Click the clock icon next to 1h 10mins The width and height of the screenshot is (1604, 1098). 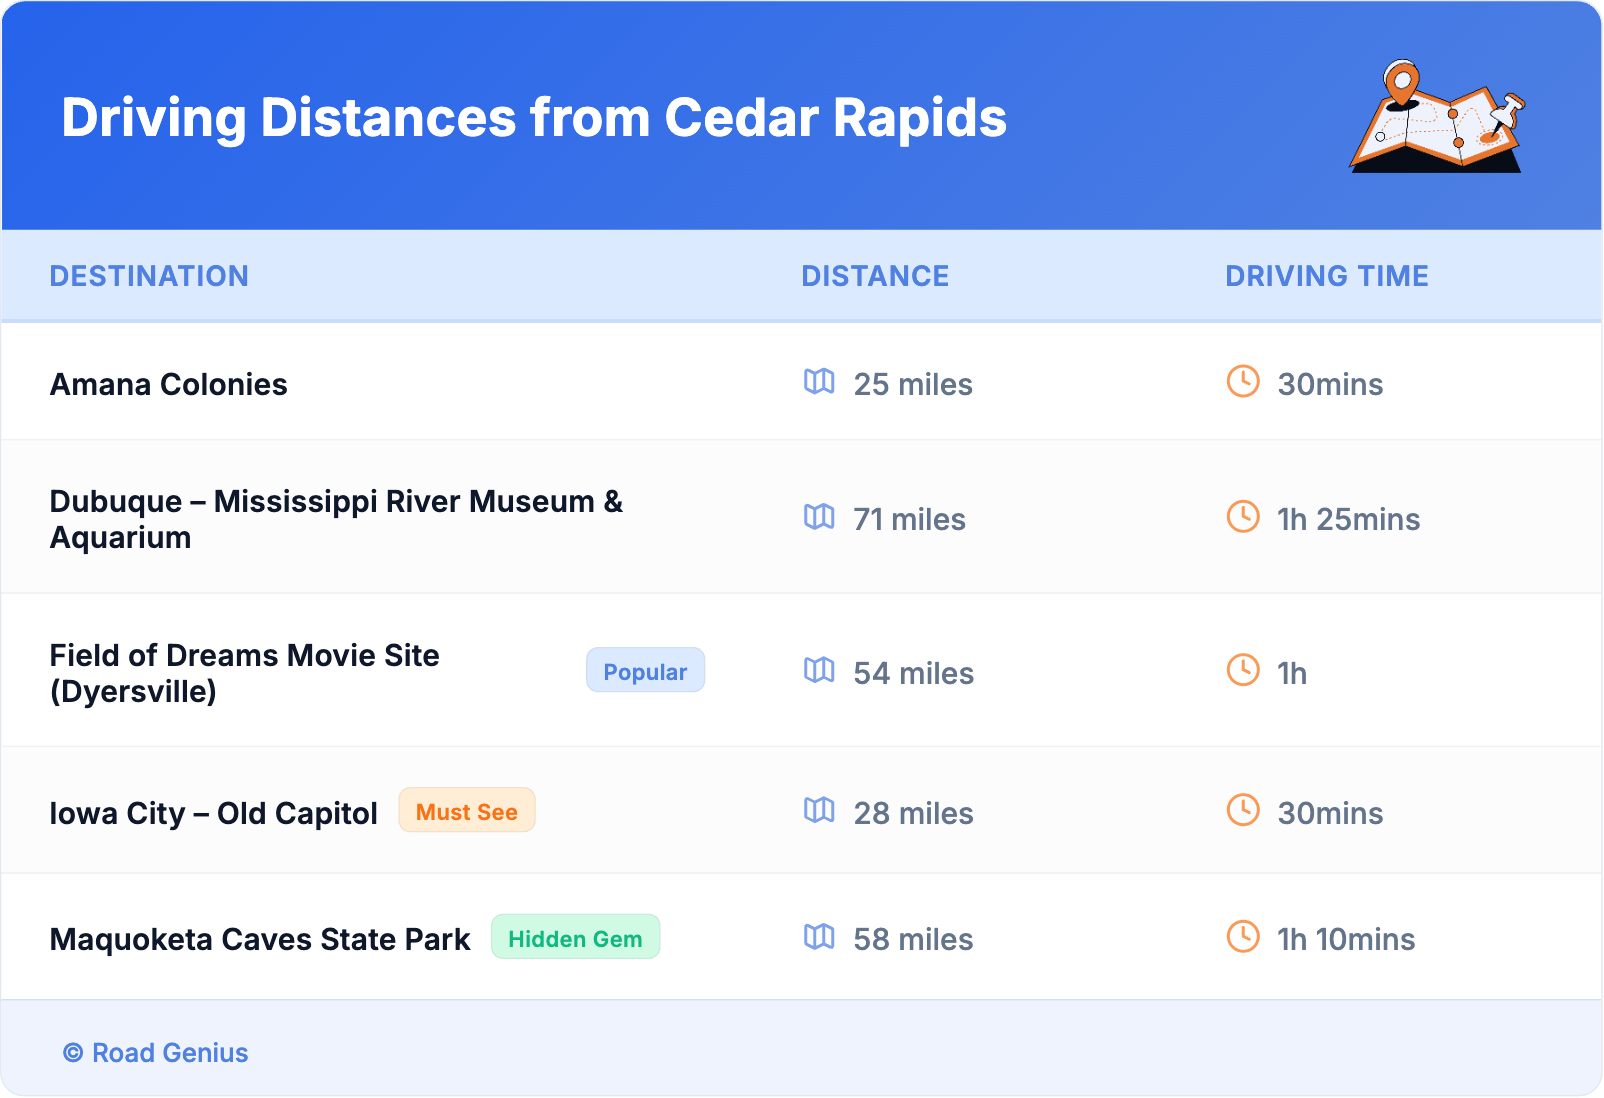point(1243,937)
